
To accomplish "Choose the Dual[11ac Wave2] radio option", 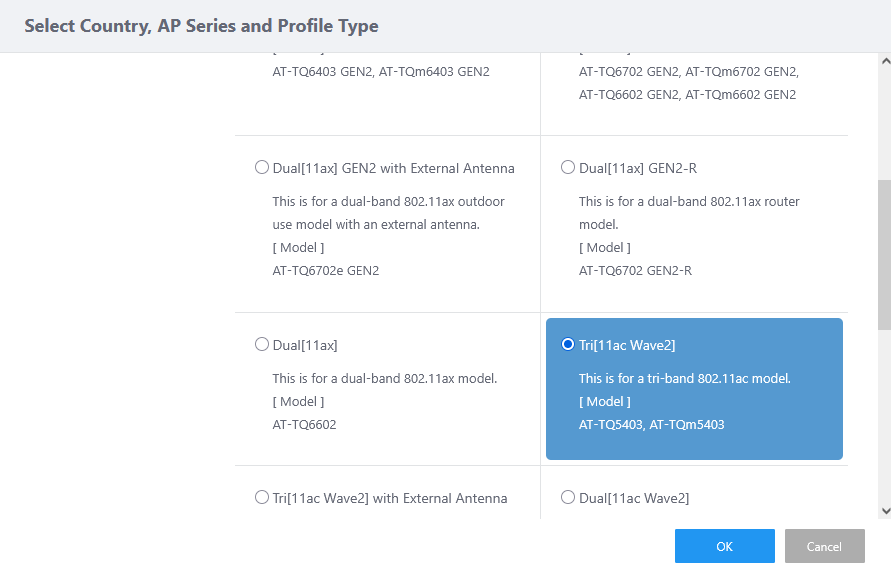I will click(568, 498).
